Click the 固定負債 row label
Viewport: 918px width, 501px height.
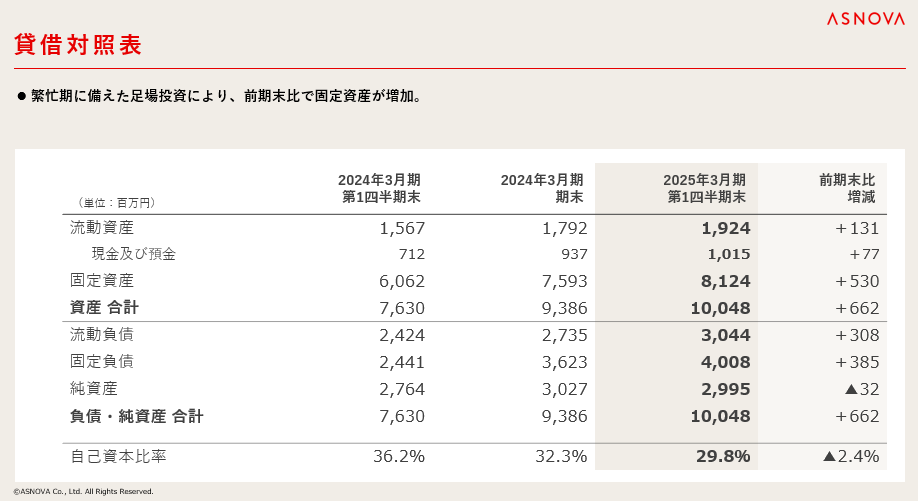(102, 362)
